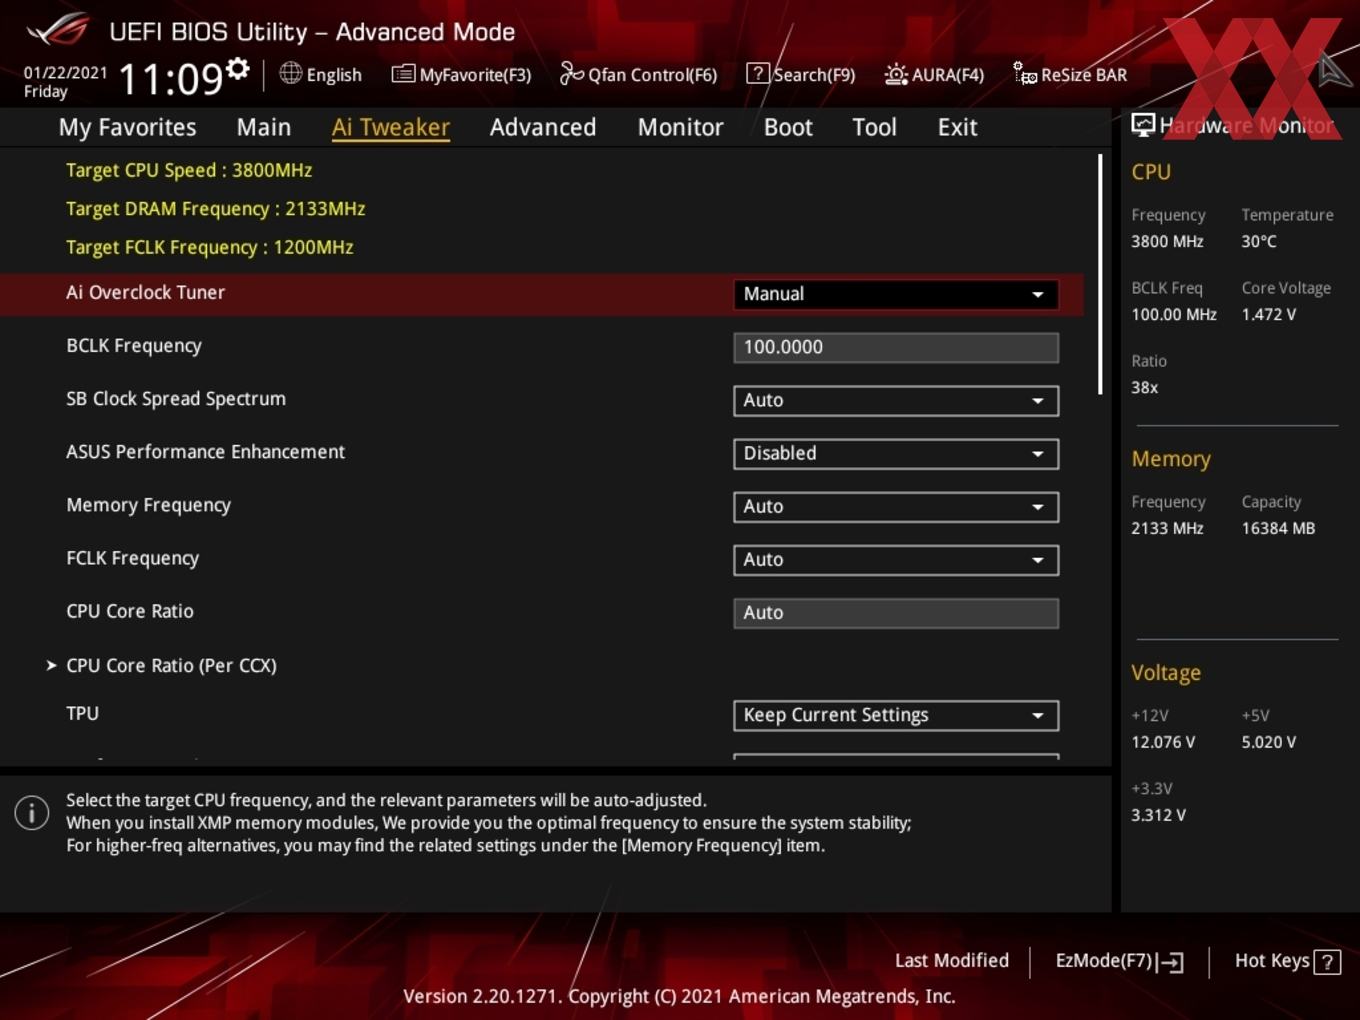Open the clock settings gear icon

point(237,69)
